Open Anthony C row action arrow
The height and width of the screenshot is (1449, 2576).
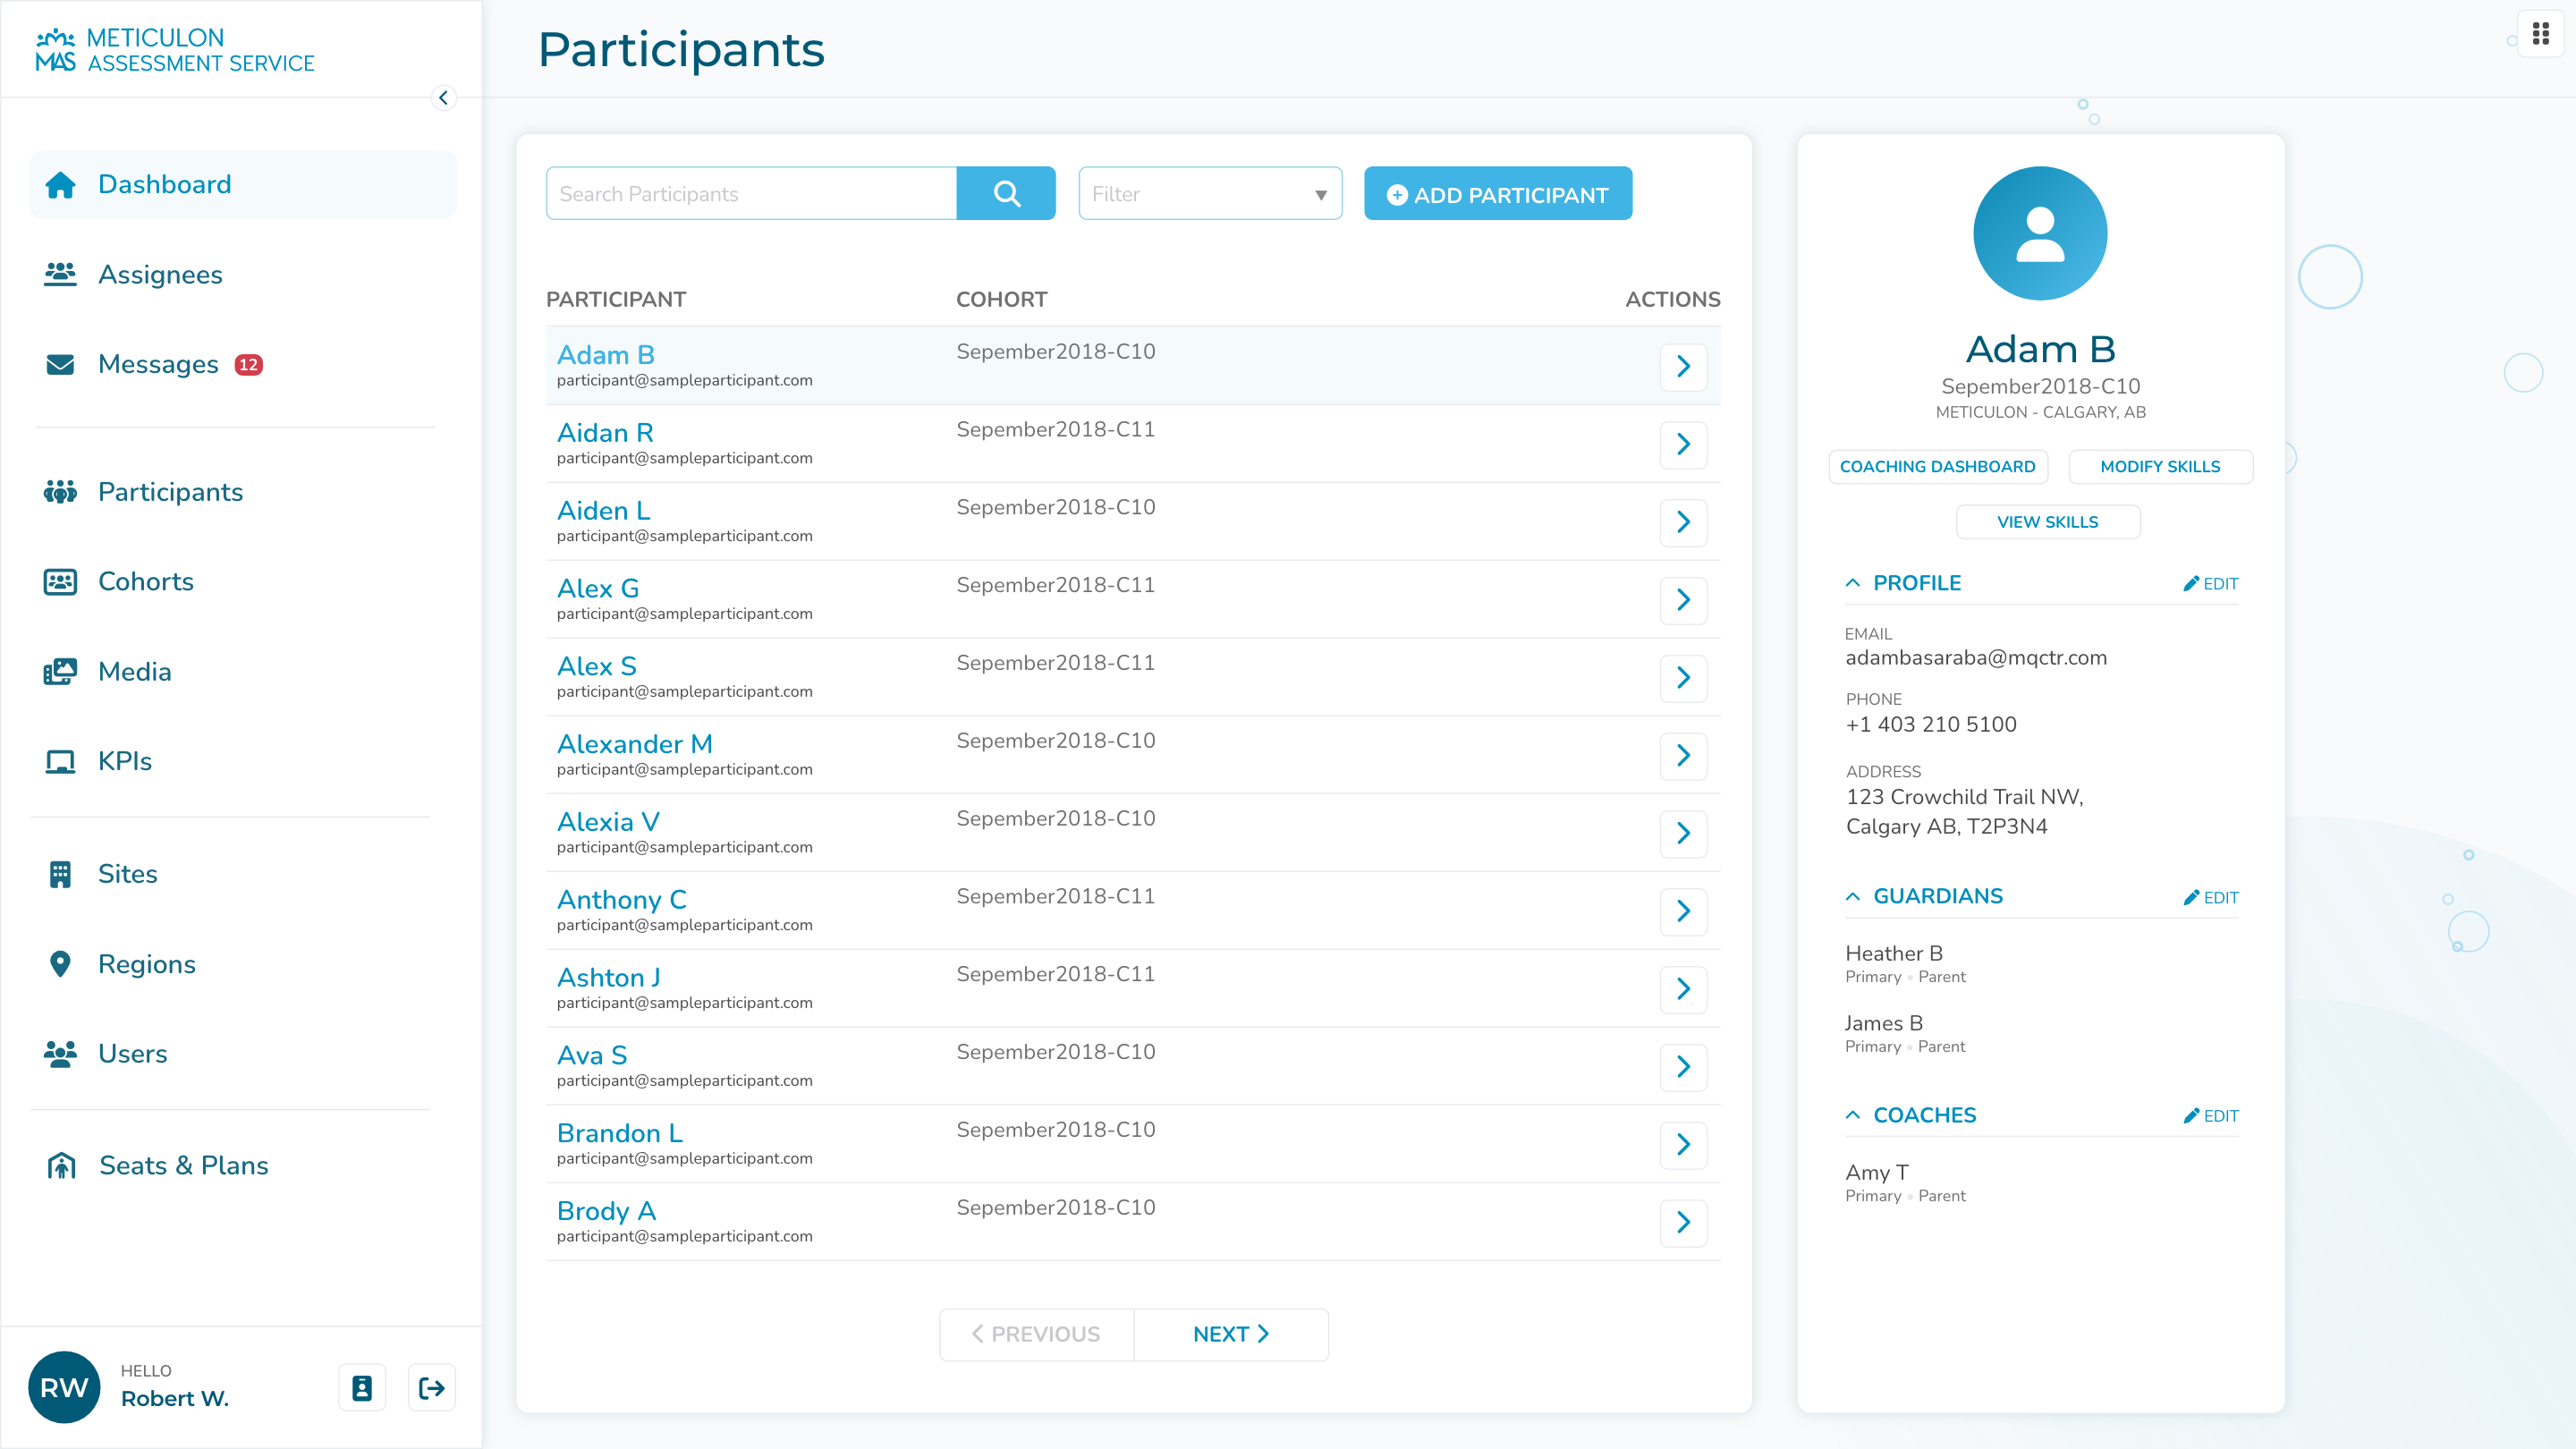click(1683, 911)
